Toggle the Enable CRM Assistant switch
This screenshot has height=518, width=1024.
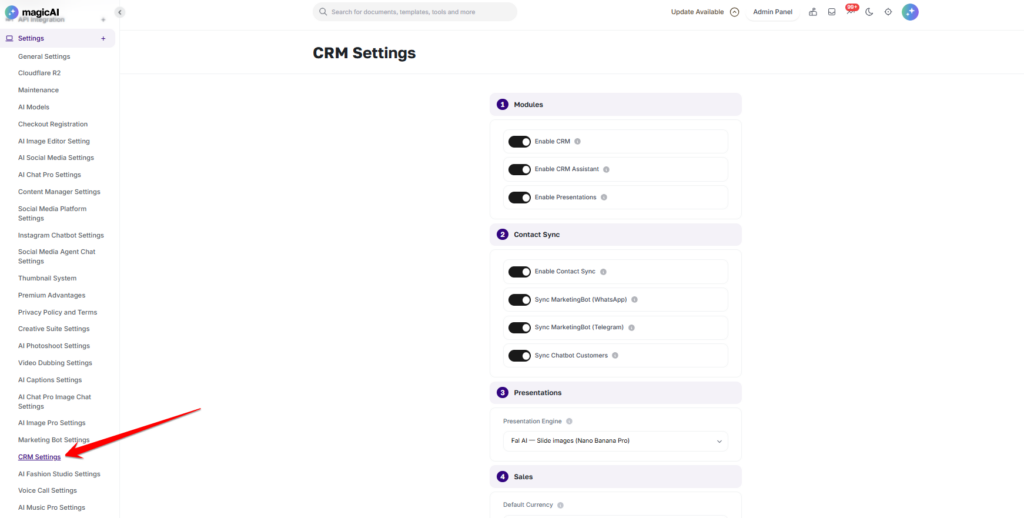tap(520, 169)
